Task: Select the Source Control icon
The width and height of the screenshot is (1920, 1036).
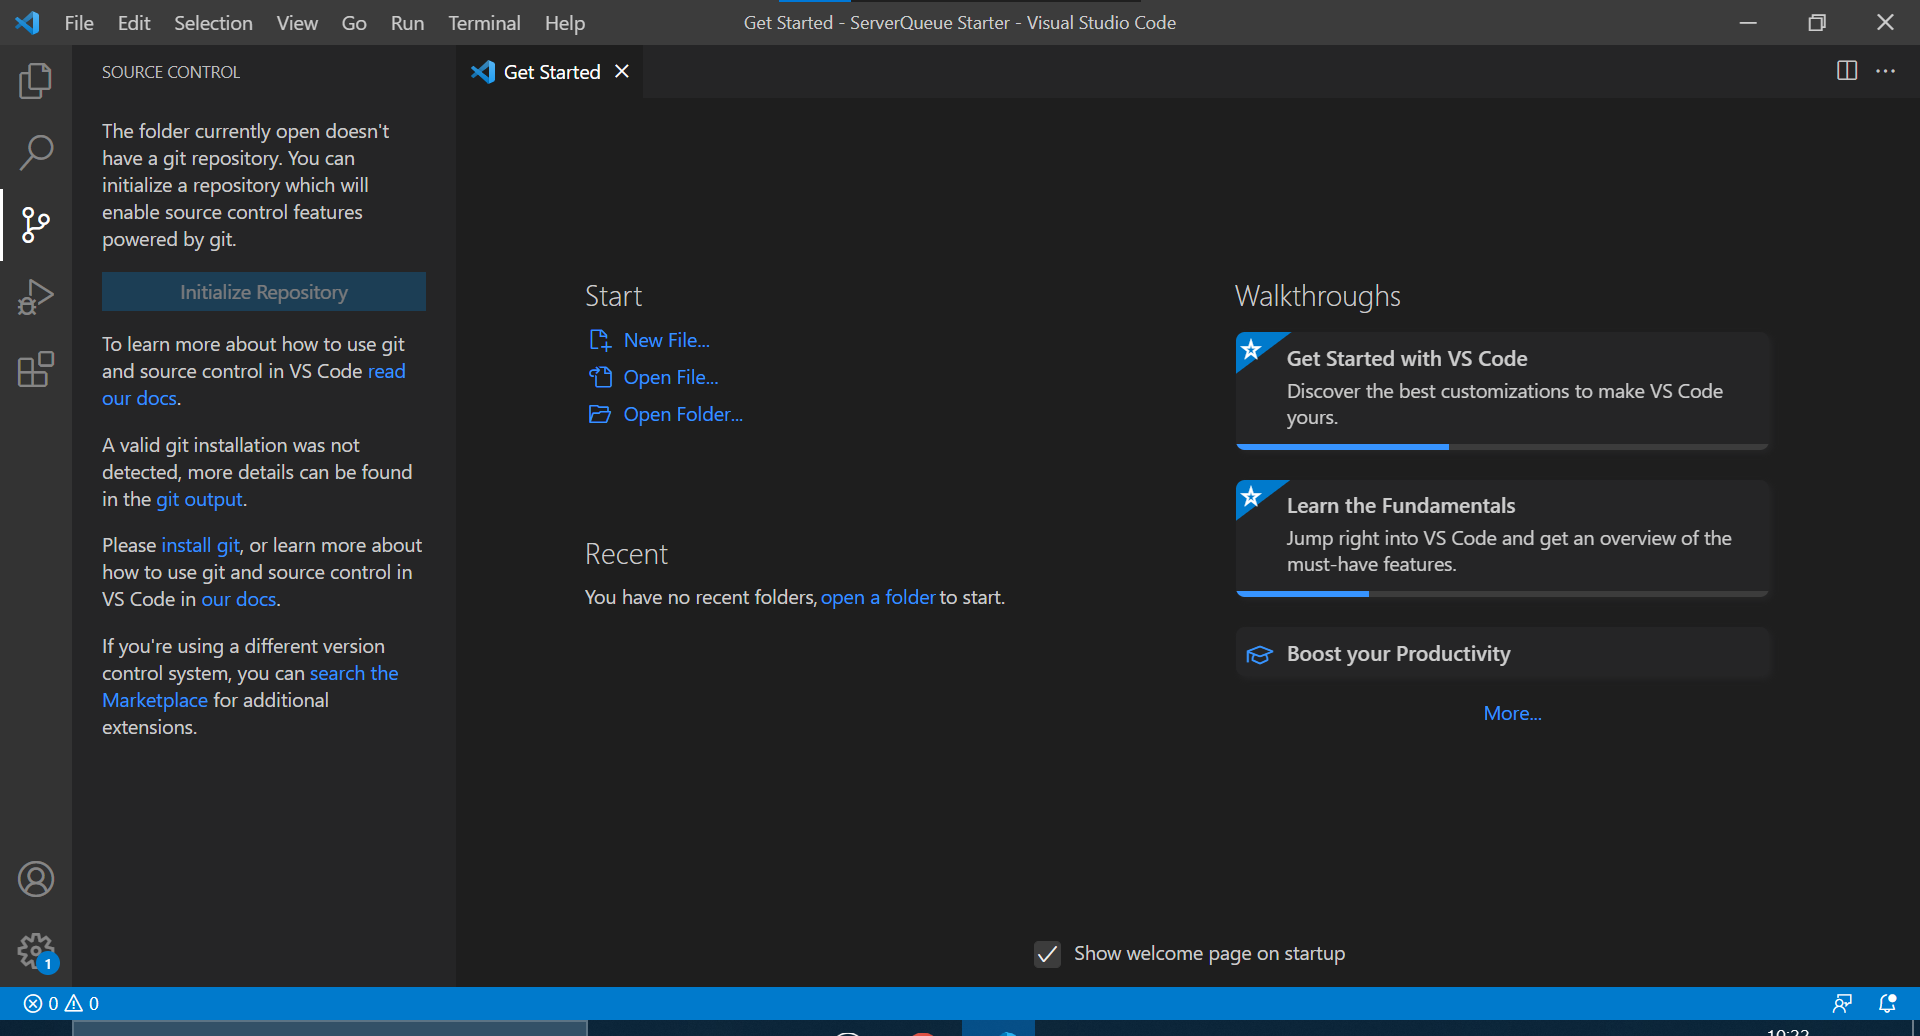Action: point(36,225)
